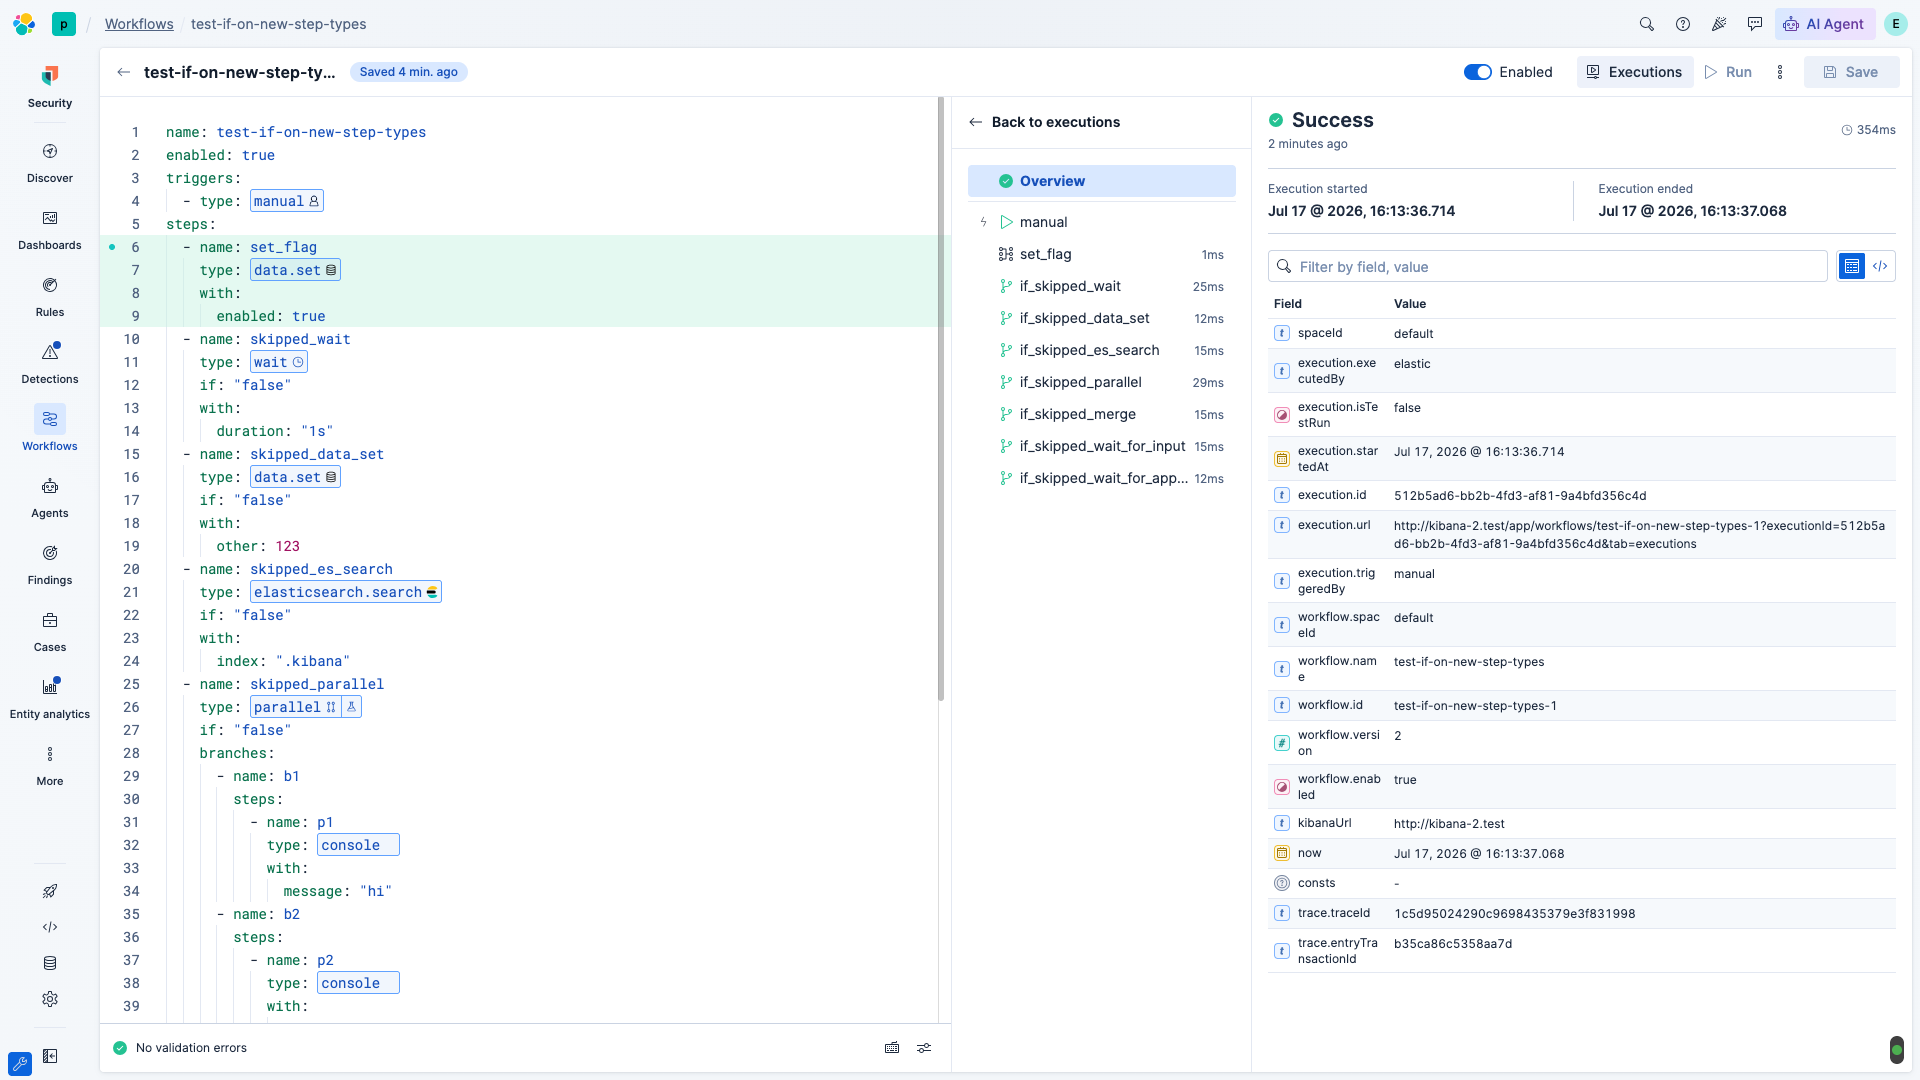Select the if_skipped_parallel step
The width and height of the screenshot is (1920, 1080).
[1101, 382]
